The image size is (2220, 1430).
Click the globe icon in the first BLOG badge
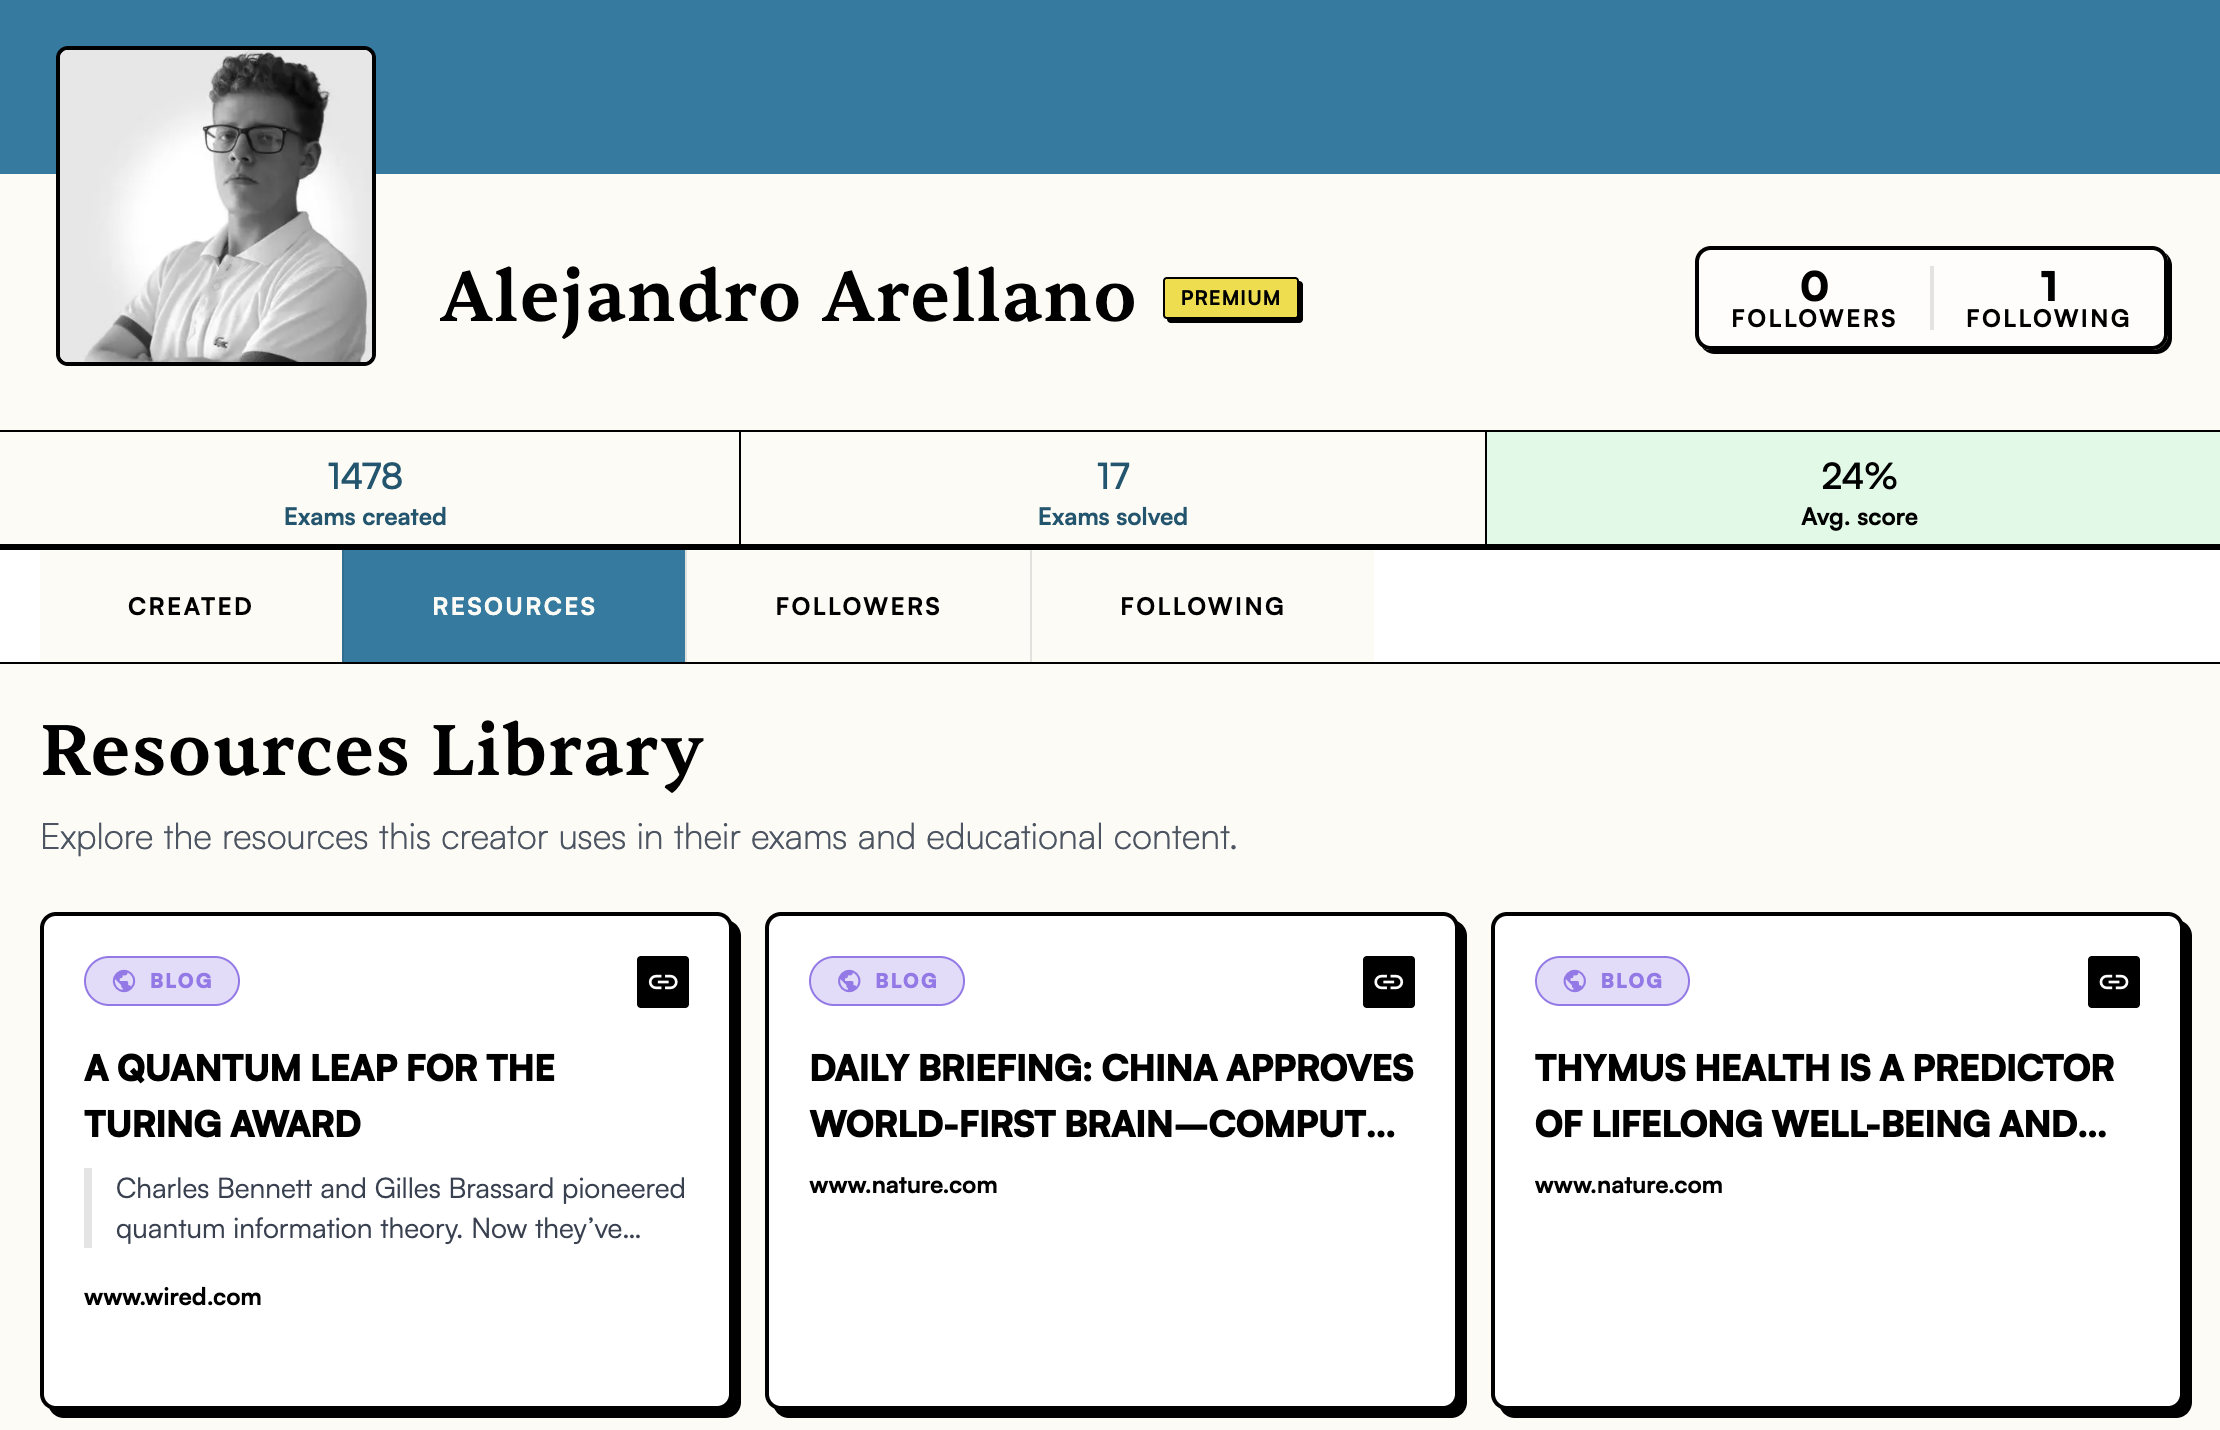(123, 981)
